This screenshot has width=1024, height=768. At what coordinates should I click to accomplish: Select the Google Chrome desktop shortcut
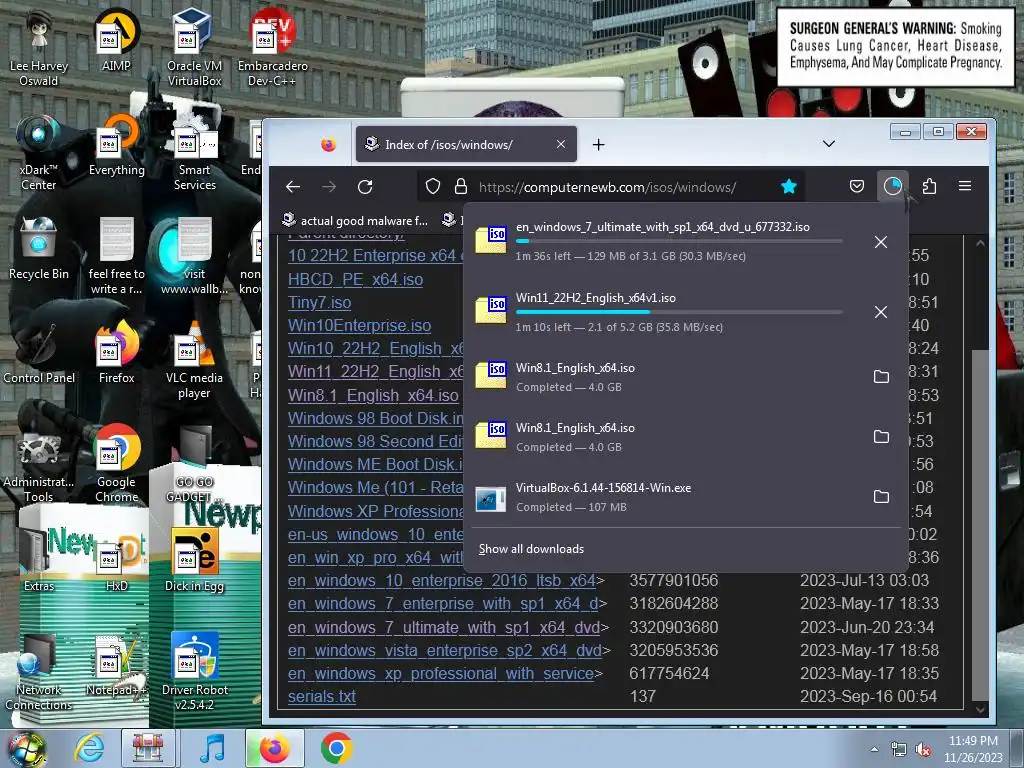(116, 463)
